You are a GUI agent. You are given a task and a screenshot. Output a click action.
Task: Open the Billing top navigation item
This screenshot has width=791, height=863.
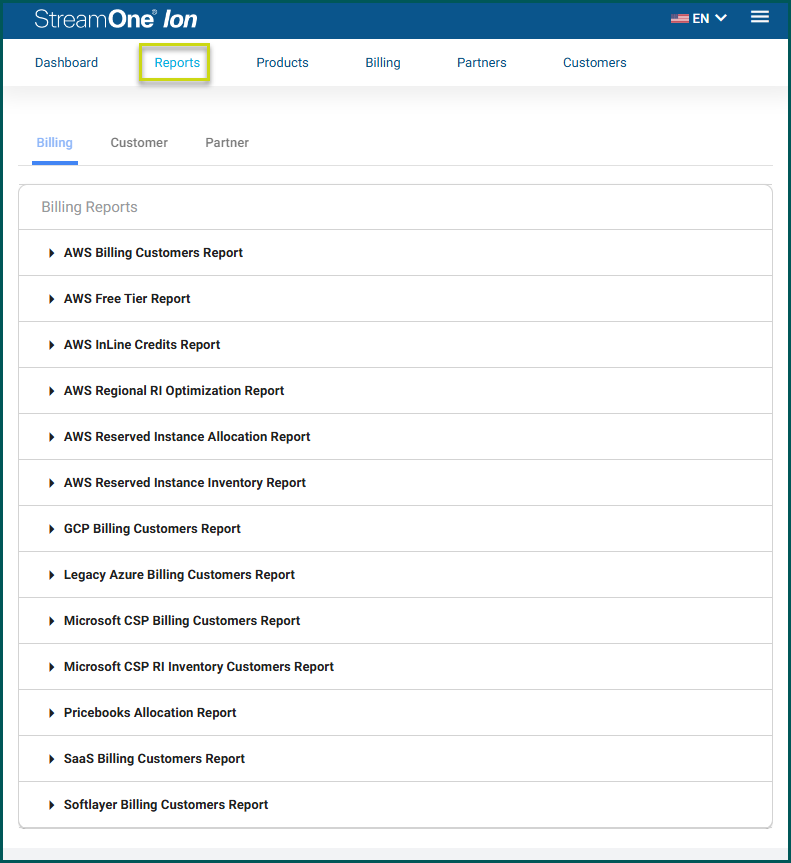[x=383, y=63]
